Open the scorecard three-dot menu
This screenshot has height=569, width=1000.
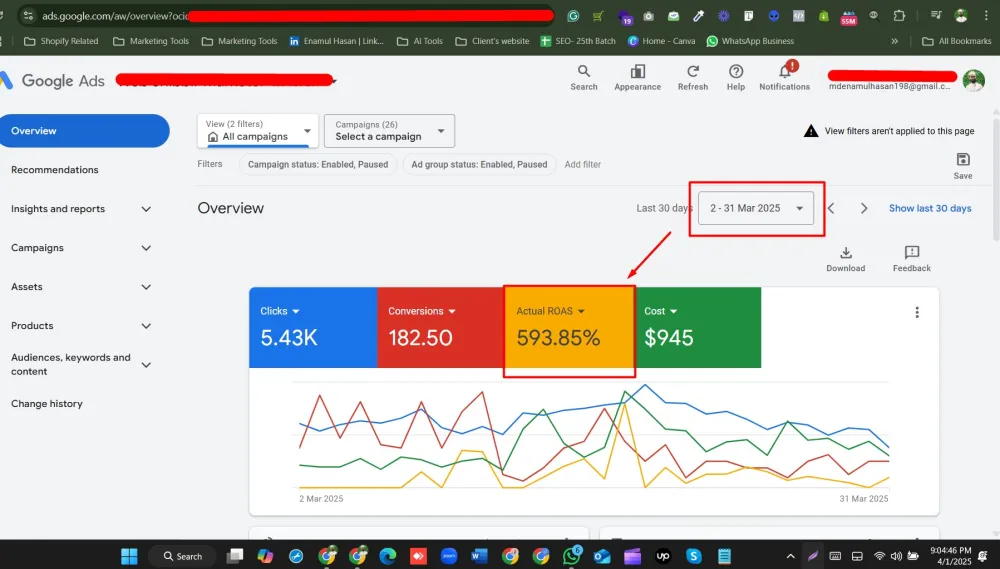tap(917, 312)
